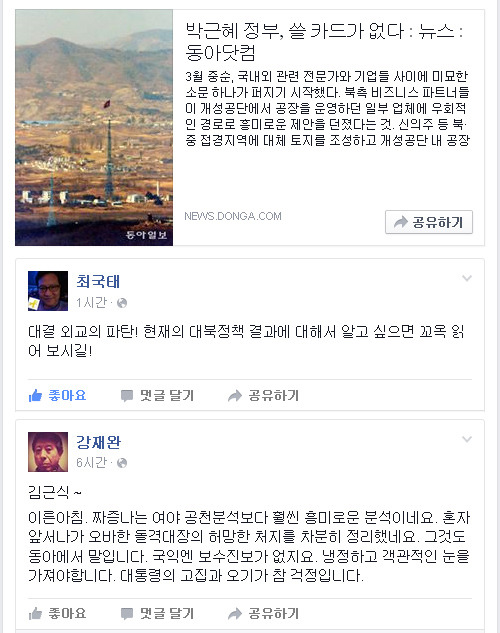Open the 강재완 profile name link
The image size is (500, 633).
(x=98, y=442)
